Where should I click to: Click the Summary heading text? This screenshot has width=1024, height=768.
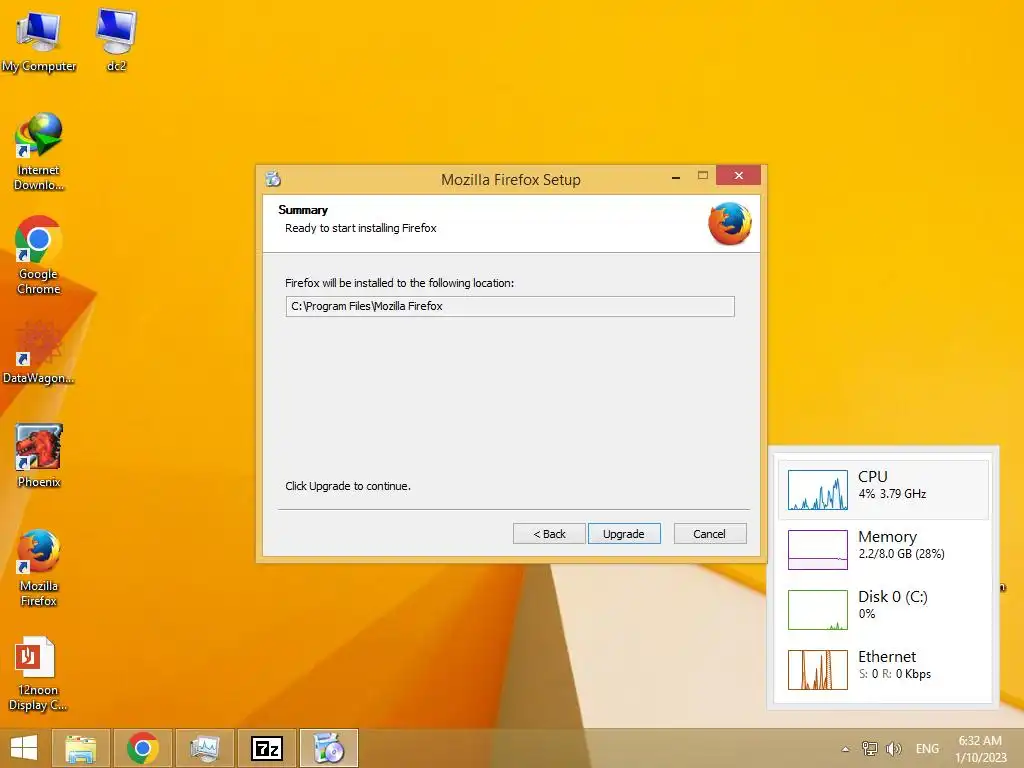(303, 210)
